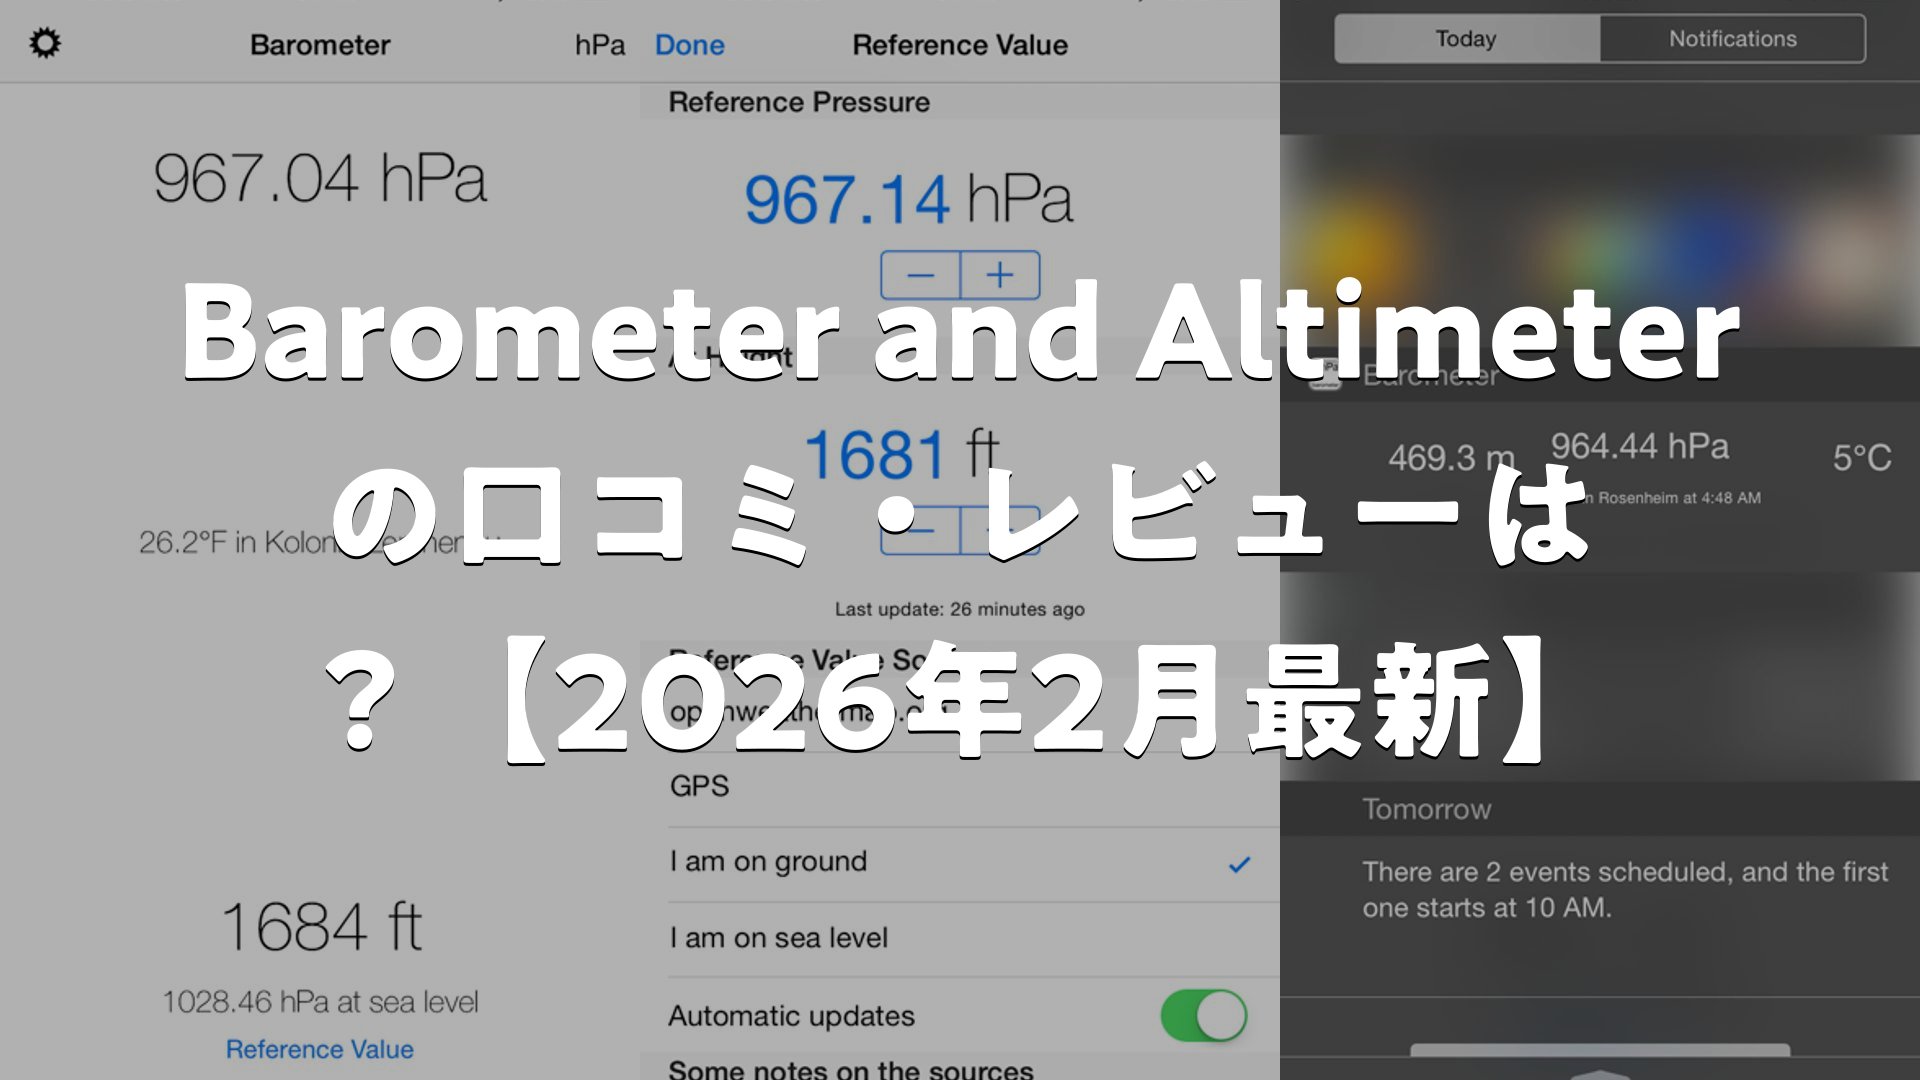
Task: Select "I am on ground" option
Action: pyautogui.click(x=768, y=862)
